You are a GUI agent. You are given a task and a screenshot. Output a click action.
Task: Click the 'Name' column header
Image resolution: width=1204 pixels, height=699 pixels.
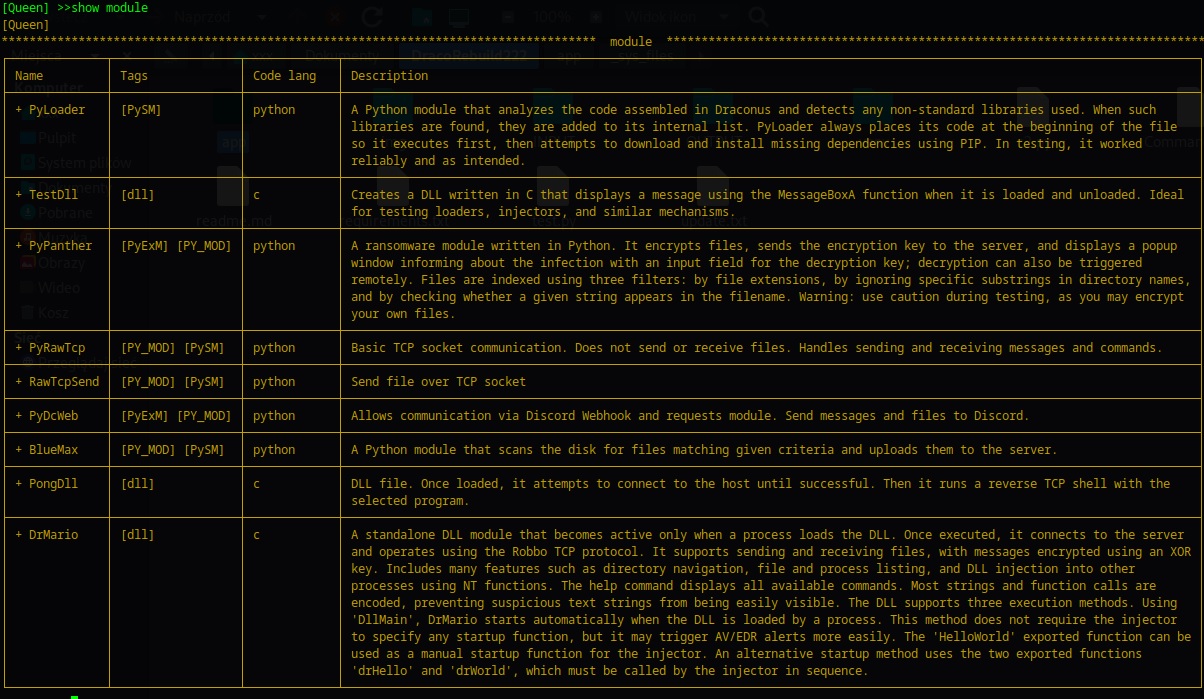pos(29,76)
